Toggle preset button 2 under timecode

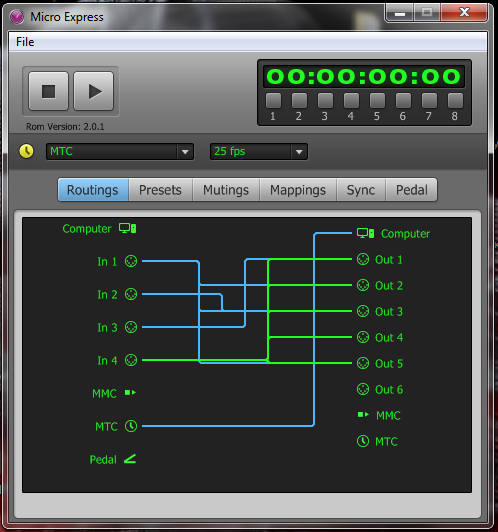[x=299, y=100]
